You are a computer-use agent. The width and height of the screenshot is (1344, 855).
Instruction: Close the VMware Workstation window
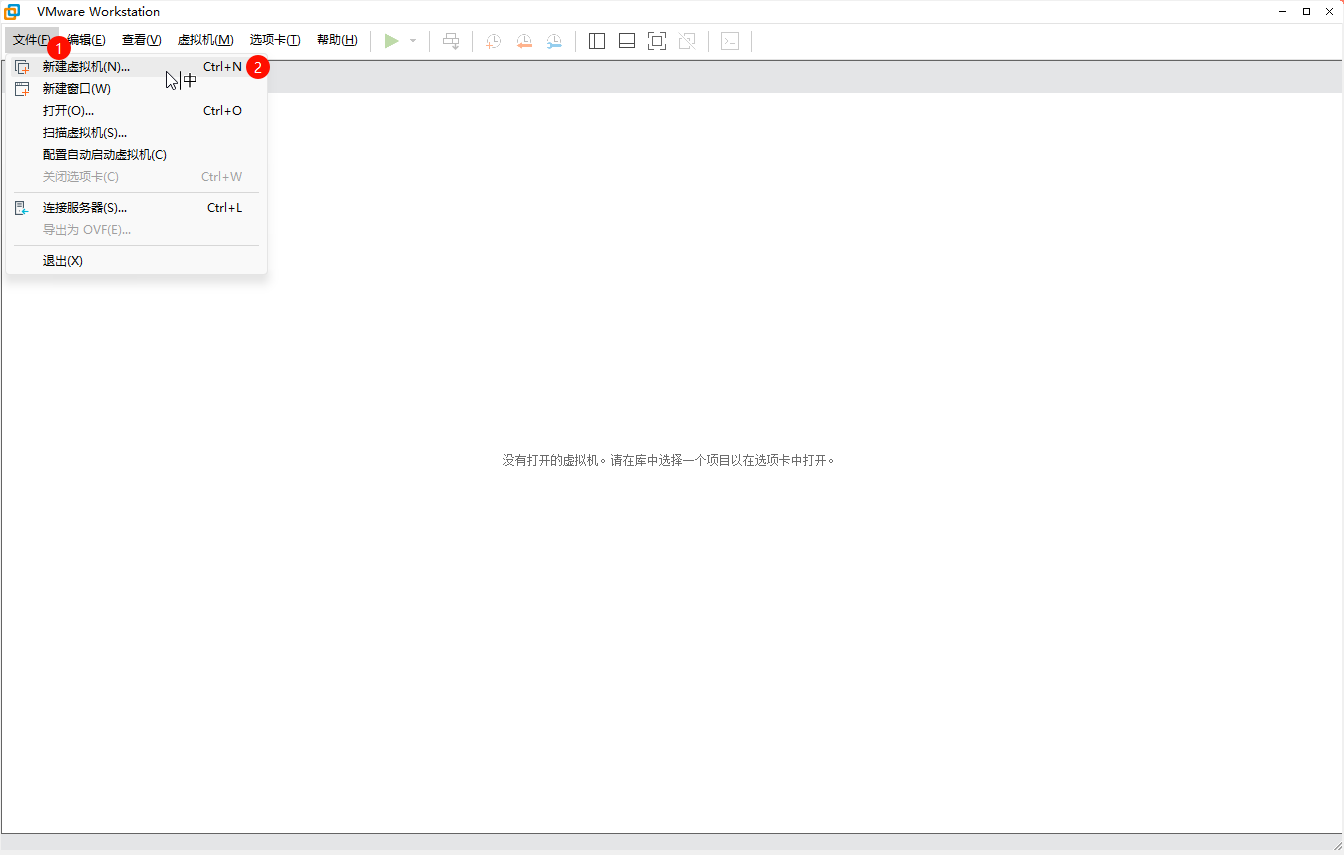click(1329, 11)
